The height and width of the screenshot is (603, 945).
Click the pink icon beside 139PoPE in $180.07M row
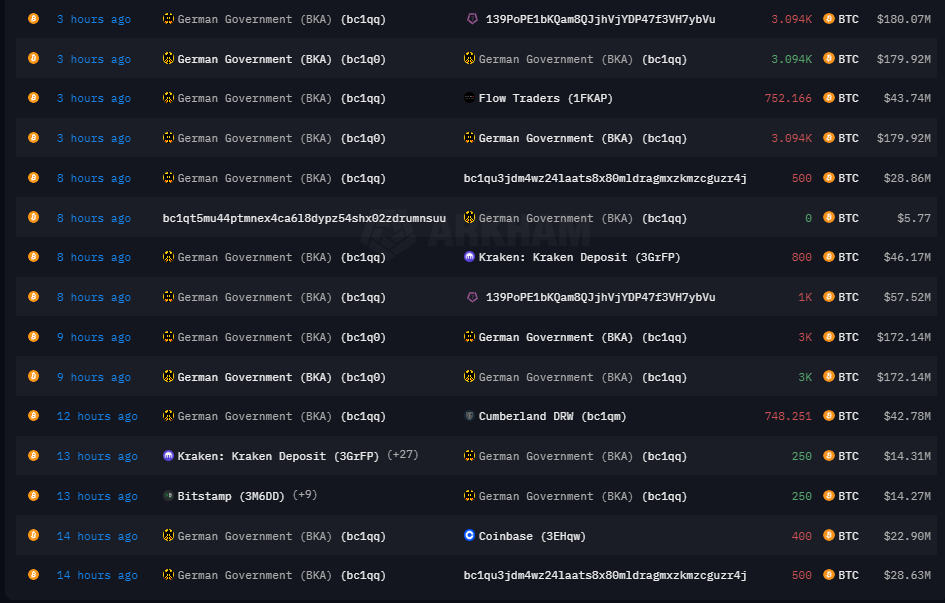point(471,19)
